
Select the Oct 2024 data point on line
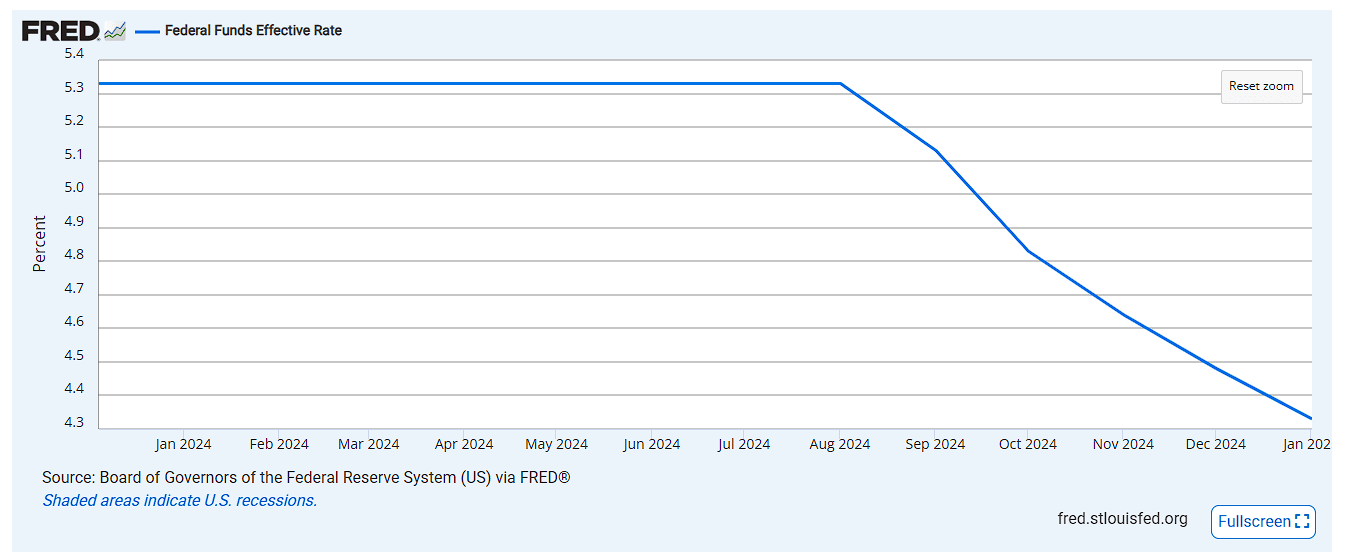coord(1029,251)
